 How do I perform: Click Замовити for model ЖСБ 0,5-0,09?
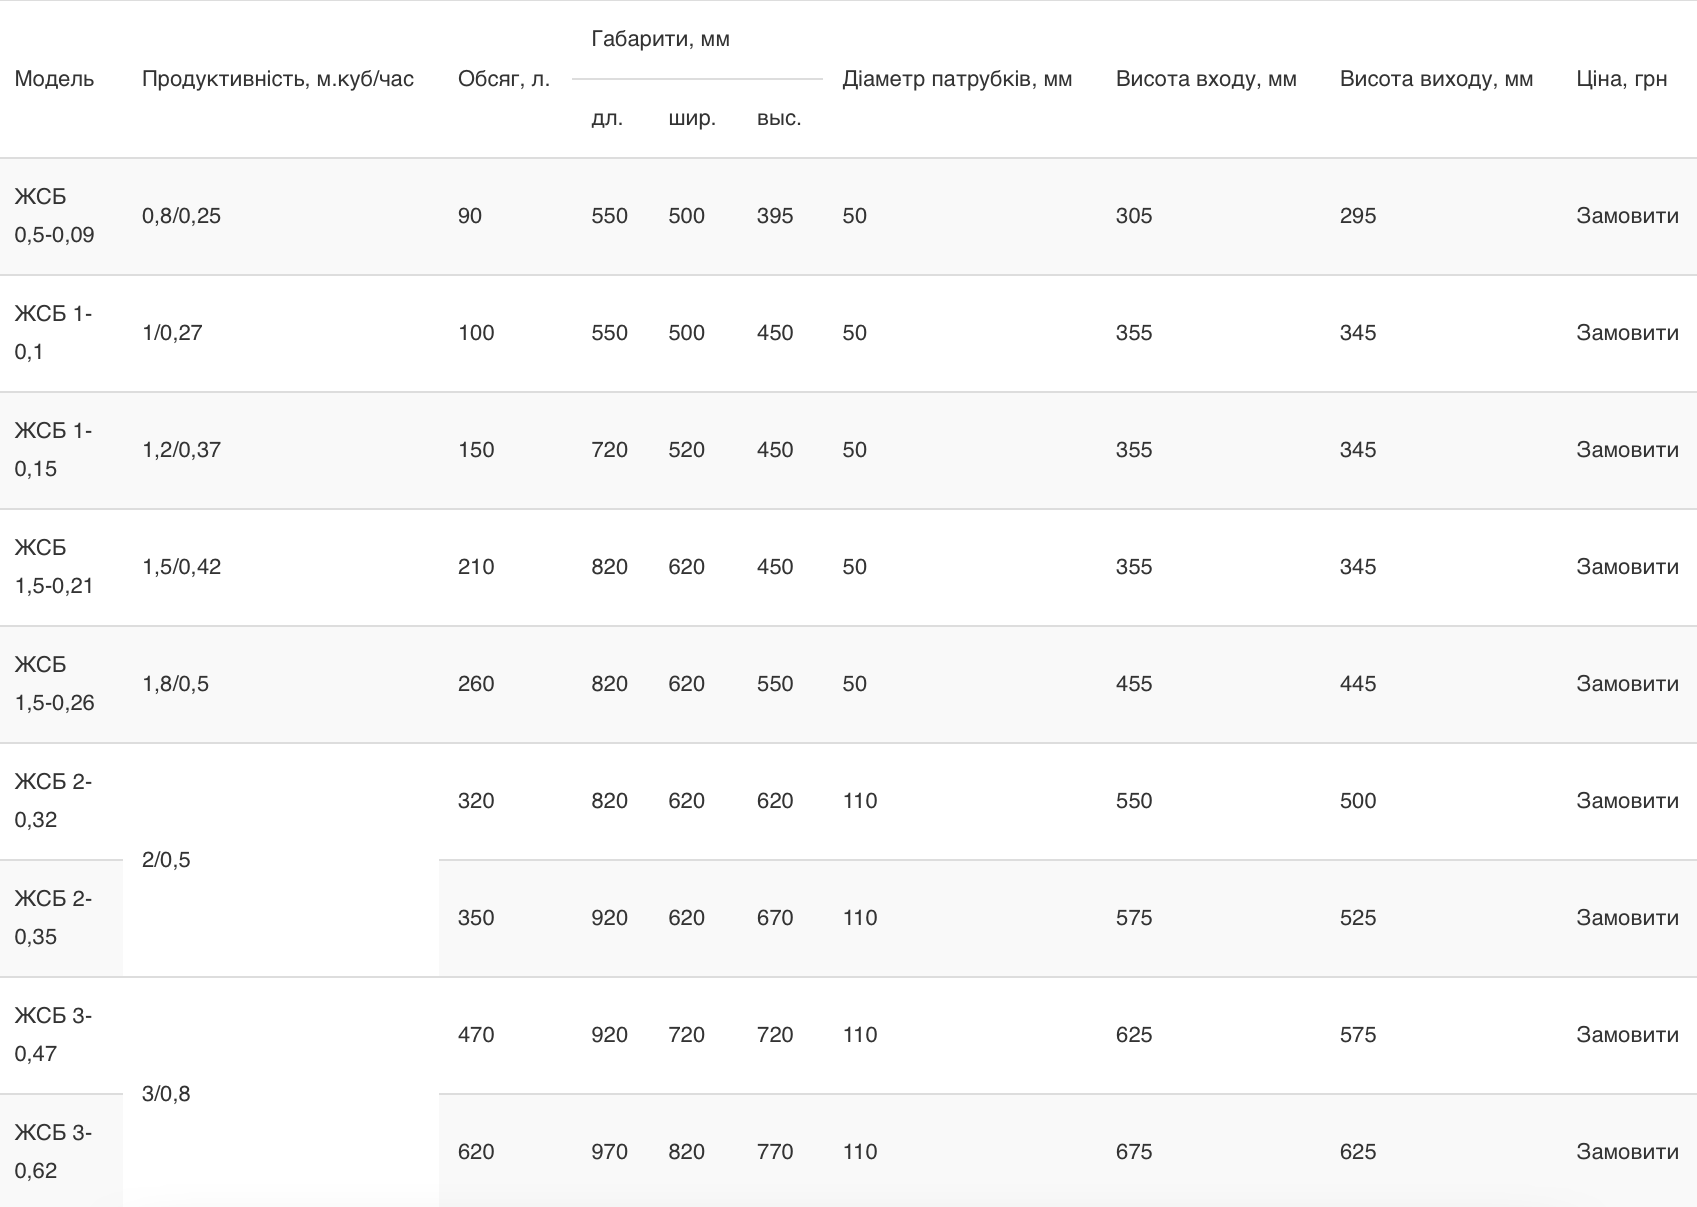point(1626,216)
